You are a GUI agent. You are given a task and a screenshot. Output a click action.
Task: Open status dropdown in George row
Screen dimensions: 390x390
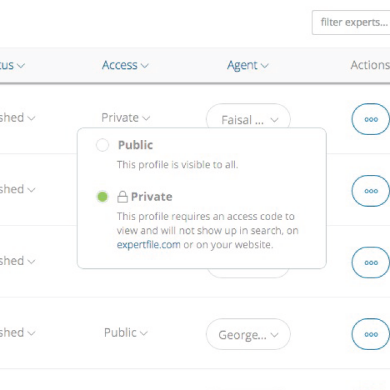pos(17,333)
